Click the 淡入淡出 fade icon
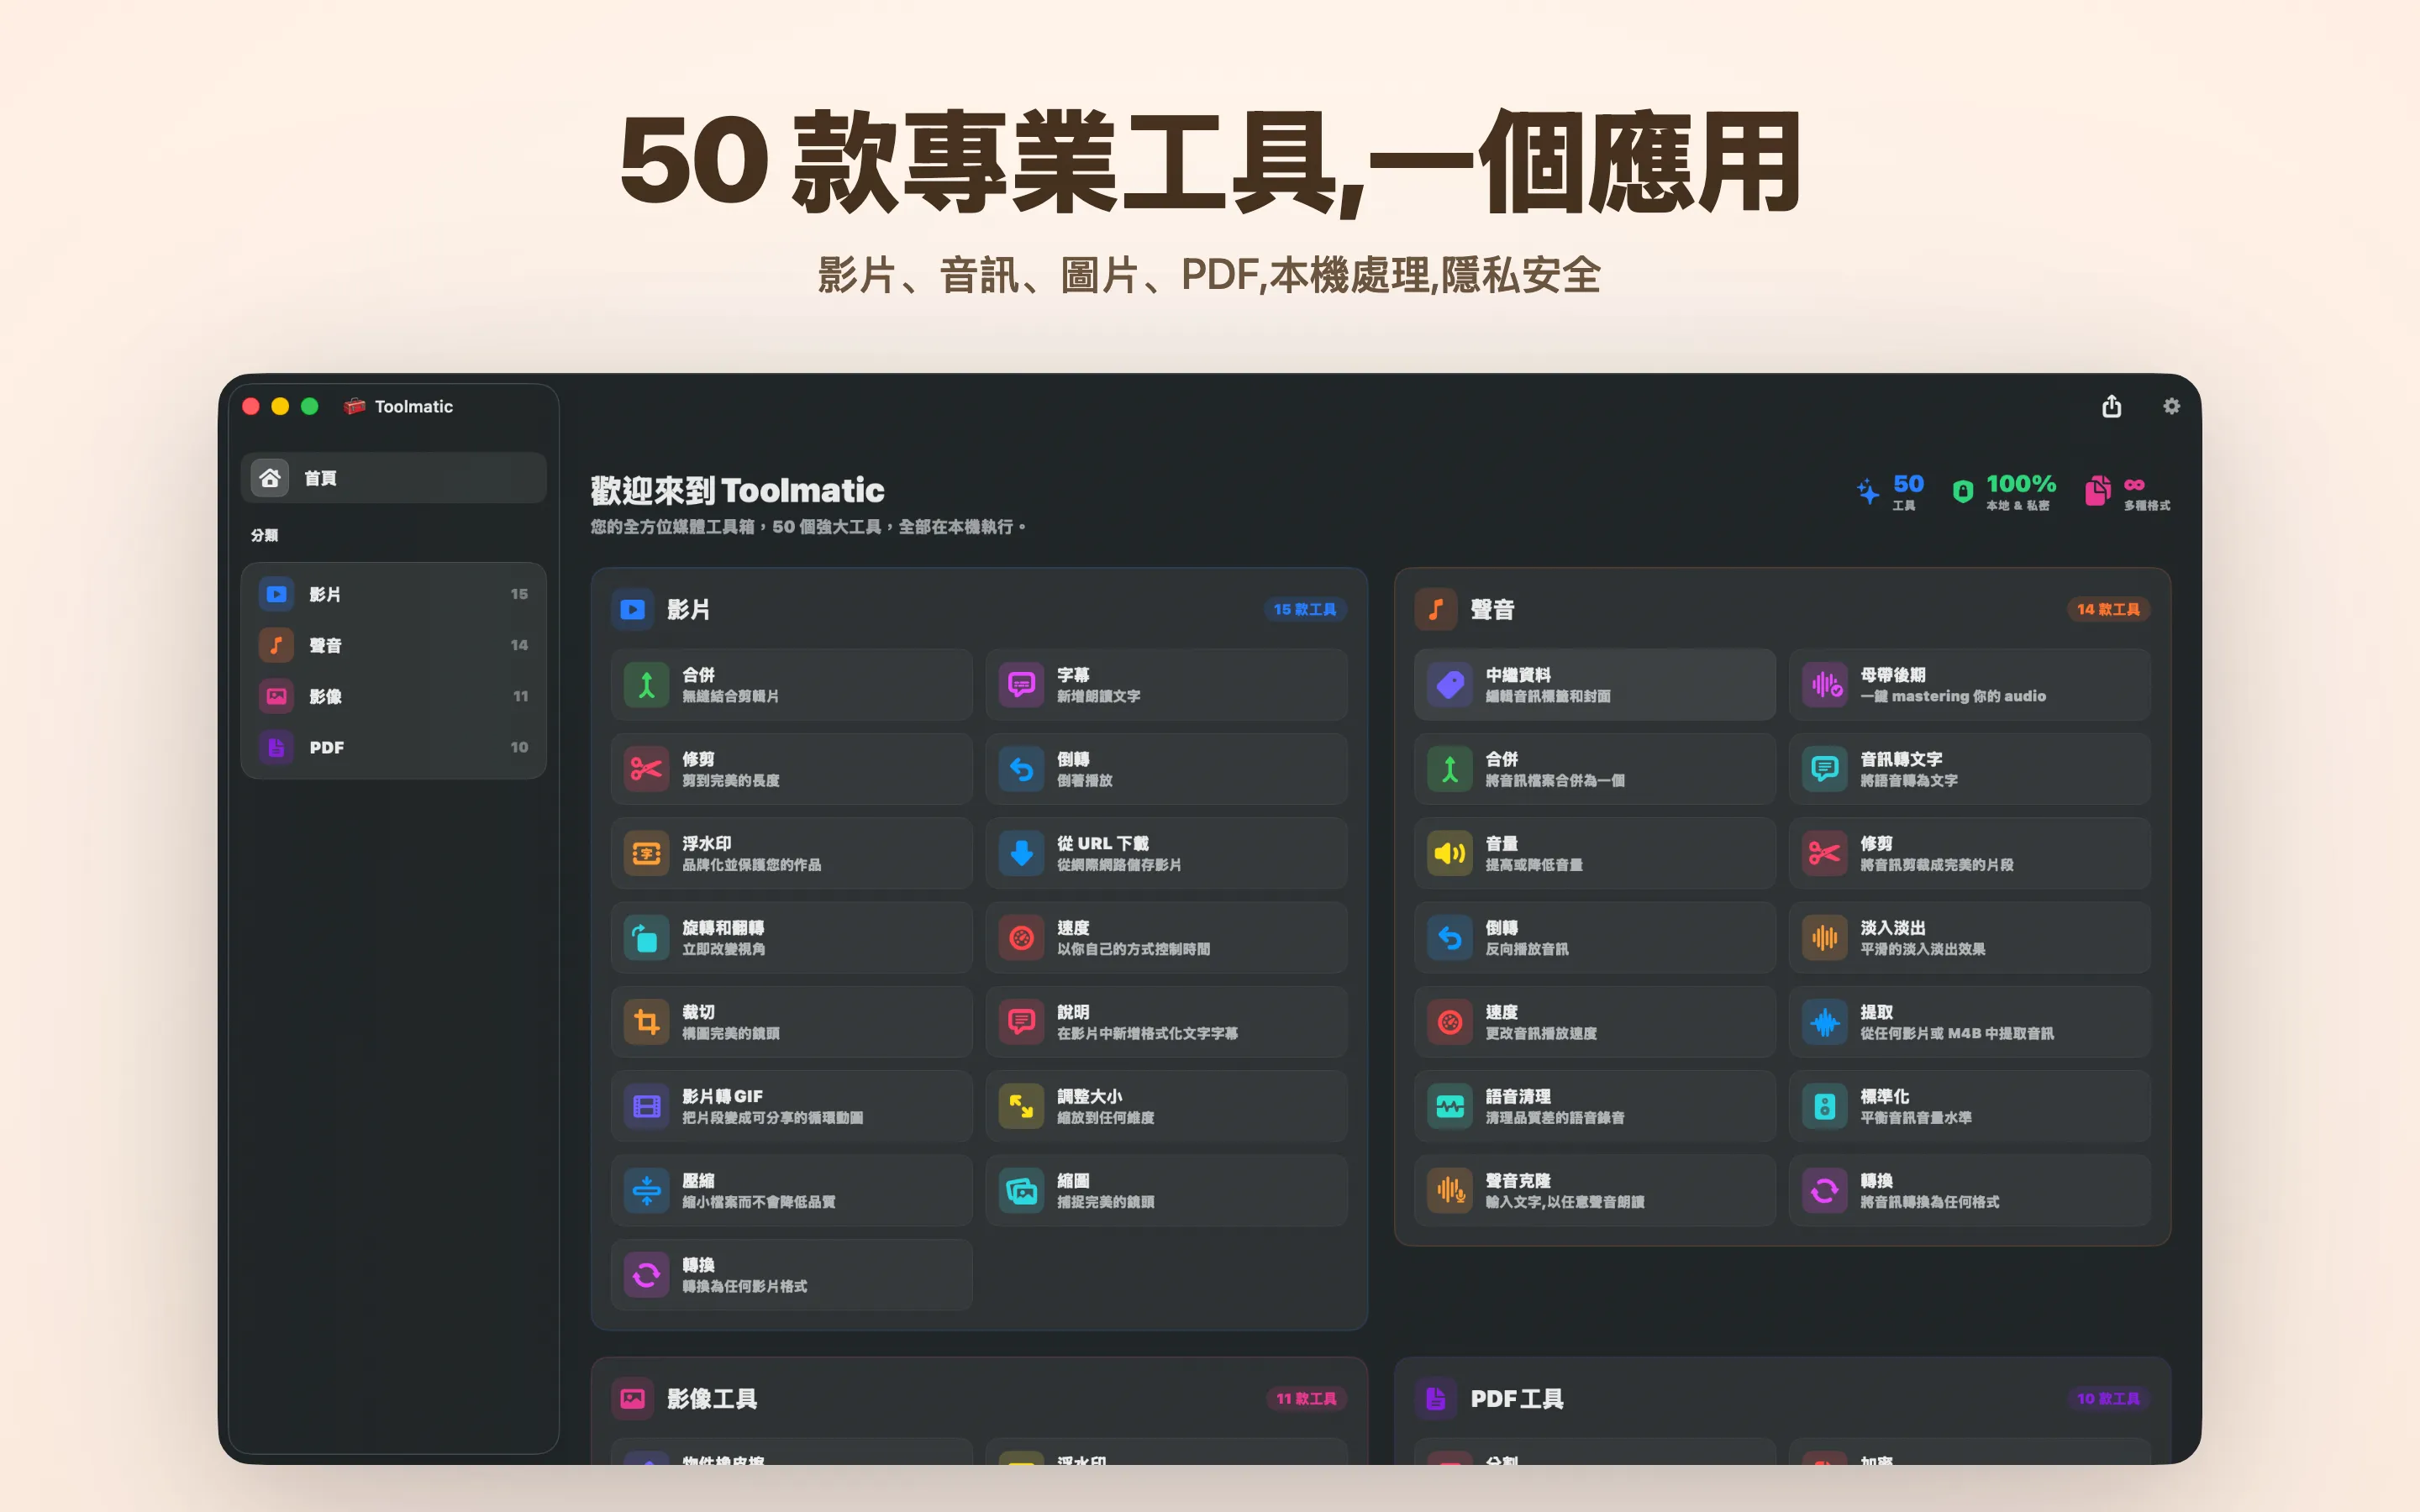The width and height of the screenshot is (2420, 1512). pos(1825,938)
